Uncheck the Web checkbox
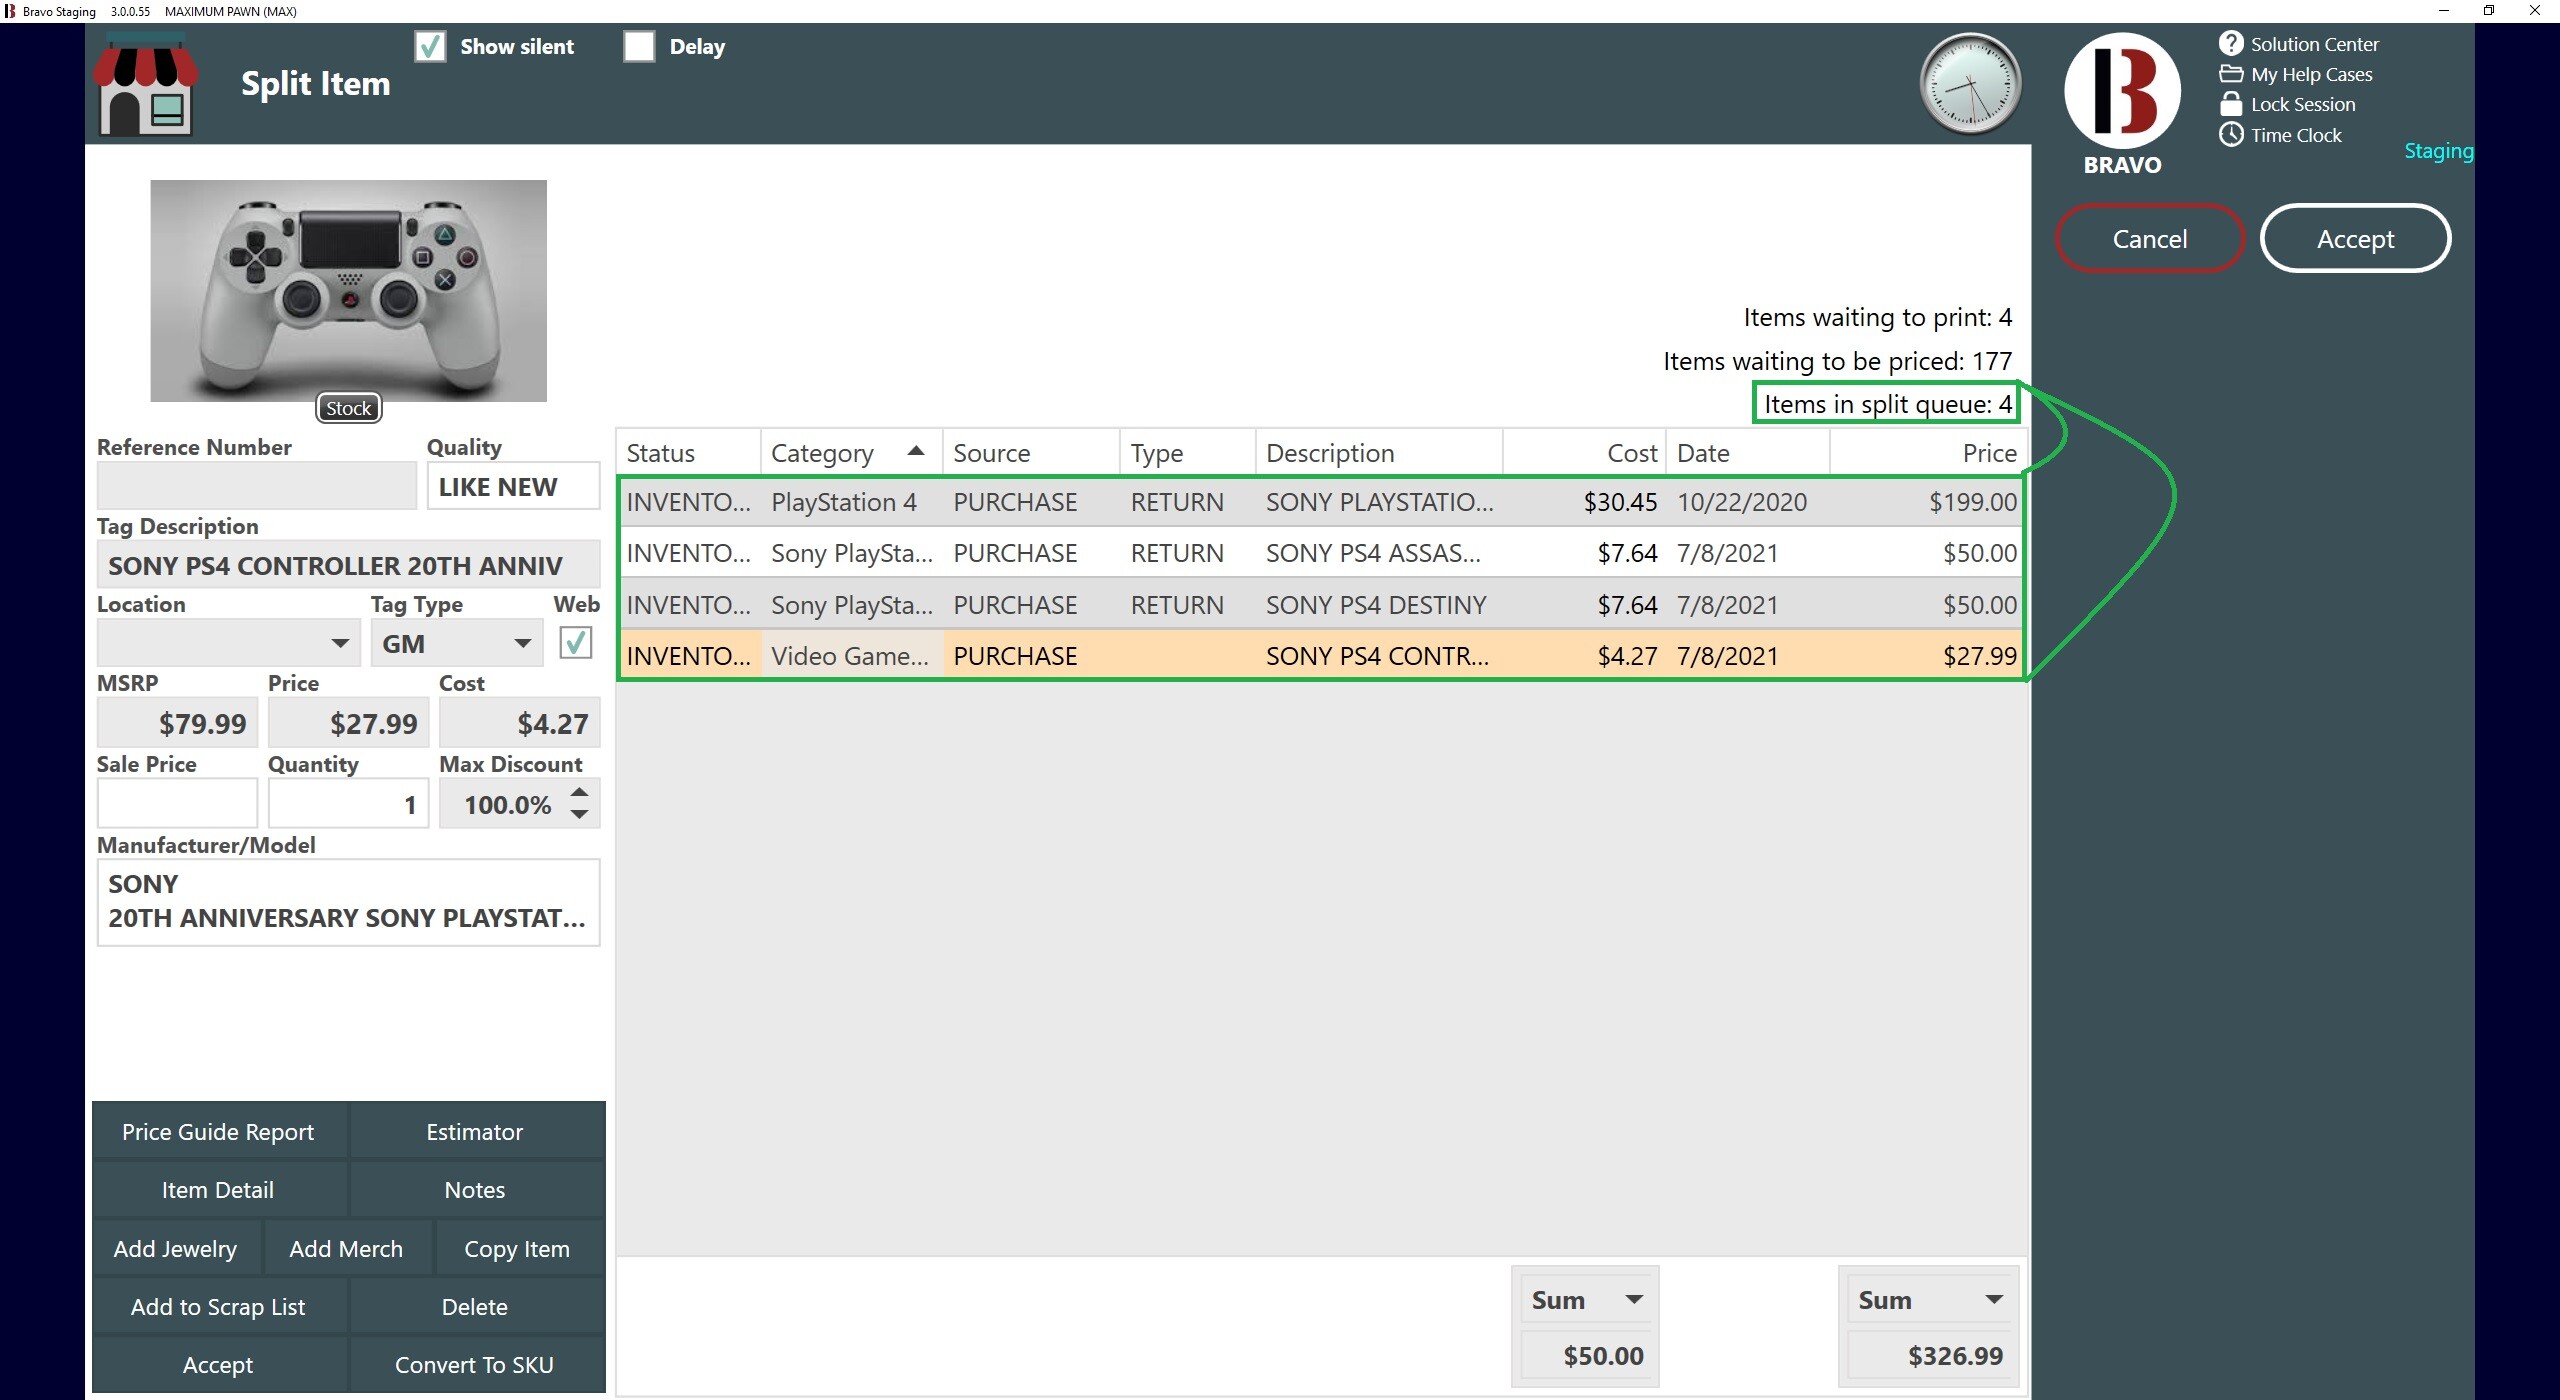 point(575,642)
